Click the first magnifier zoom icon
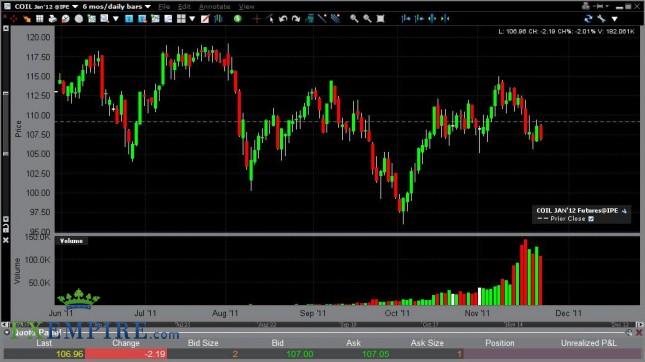645x362 pixels. 354,19
